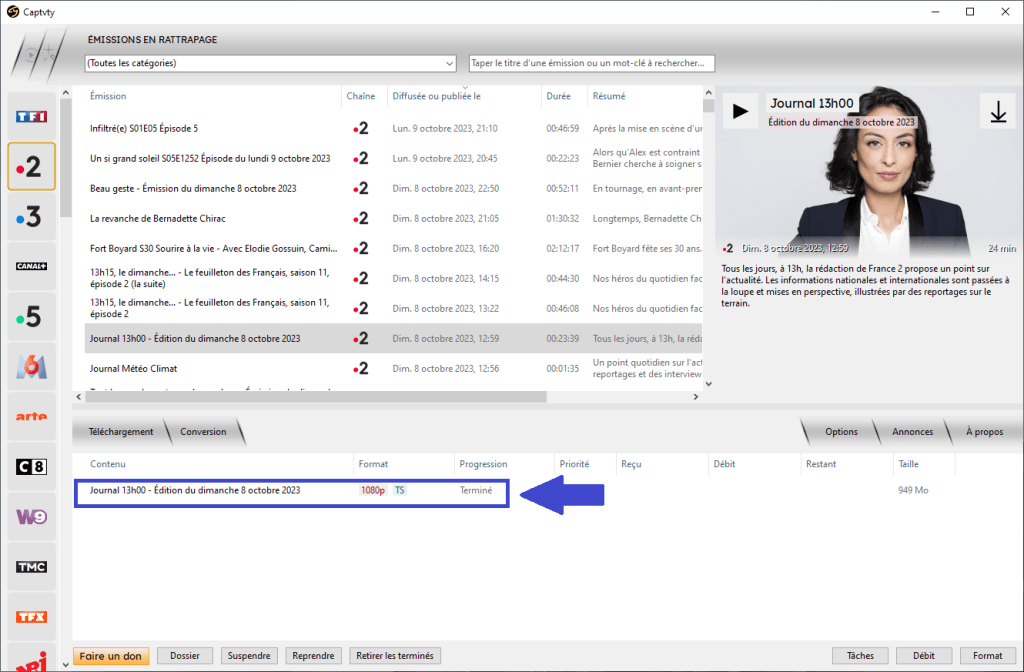Screen dimensions: 1024x672
Task: Click the 1080p format tag
Action: tap(373, 490)
